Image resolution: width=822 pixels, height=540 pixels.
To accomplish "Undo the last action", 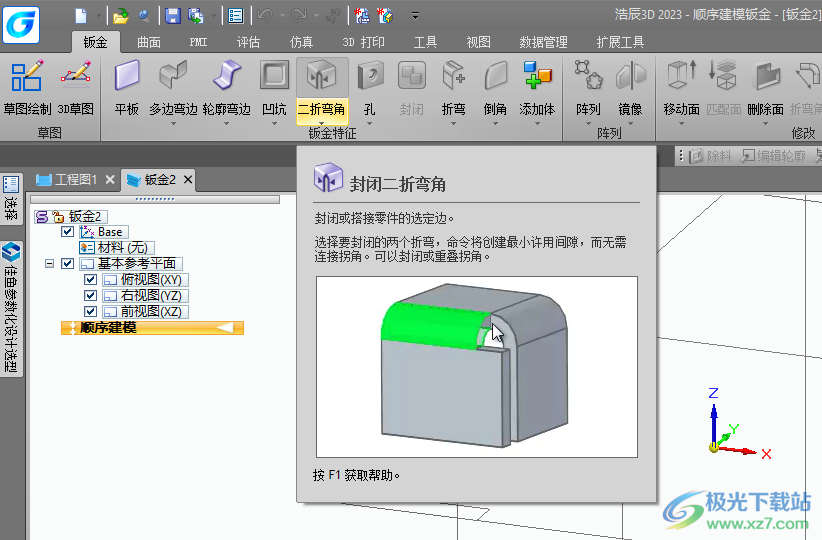I will tap(265, 16).
